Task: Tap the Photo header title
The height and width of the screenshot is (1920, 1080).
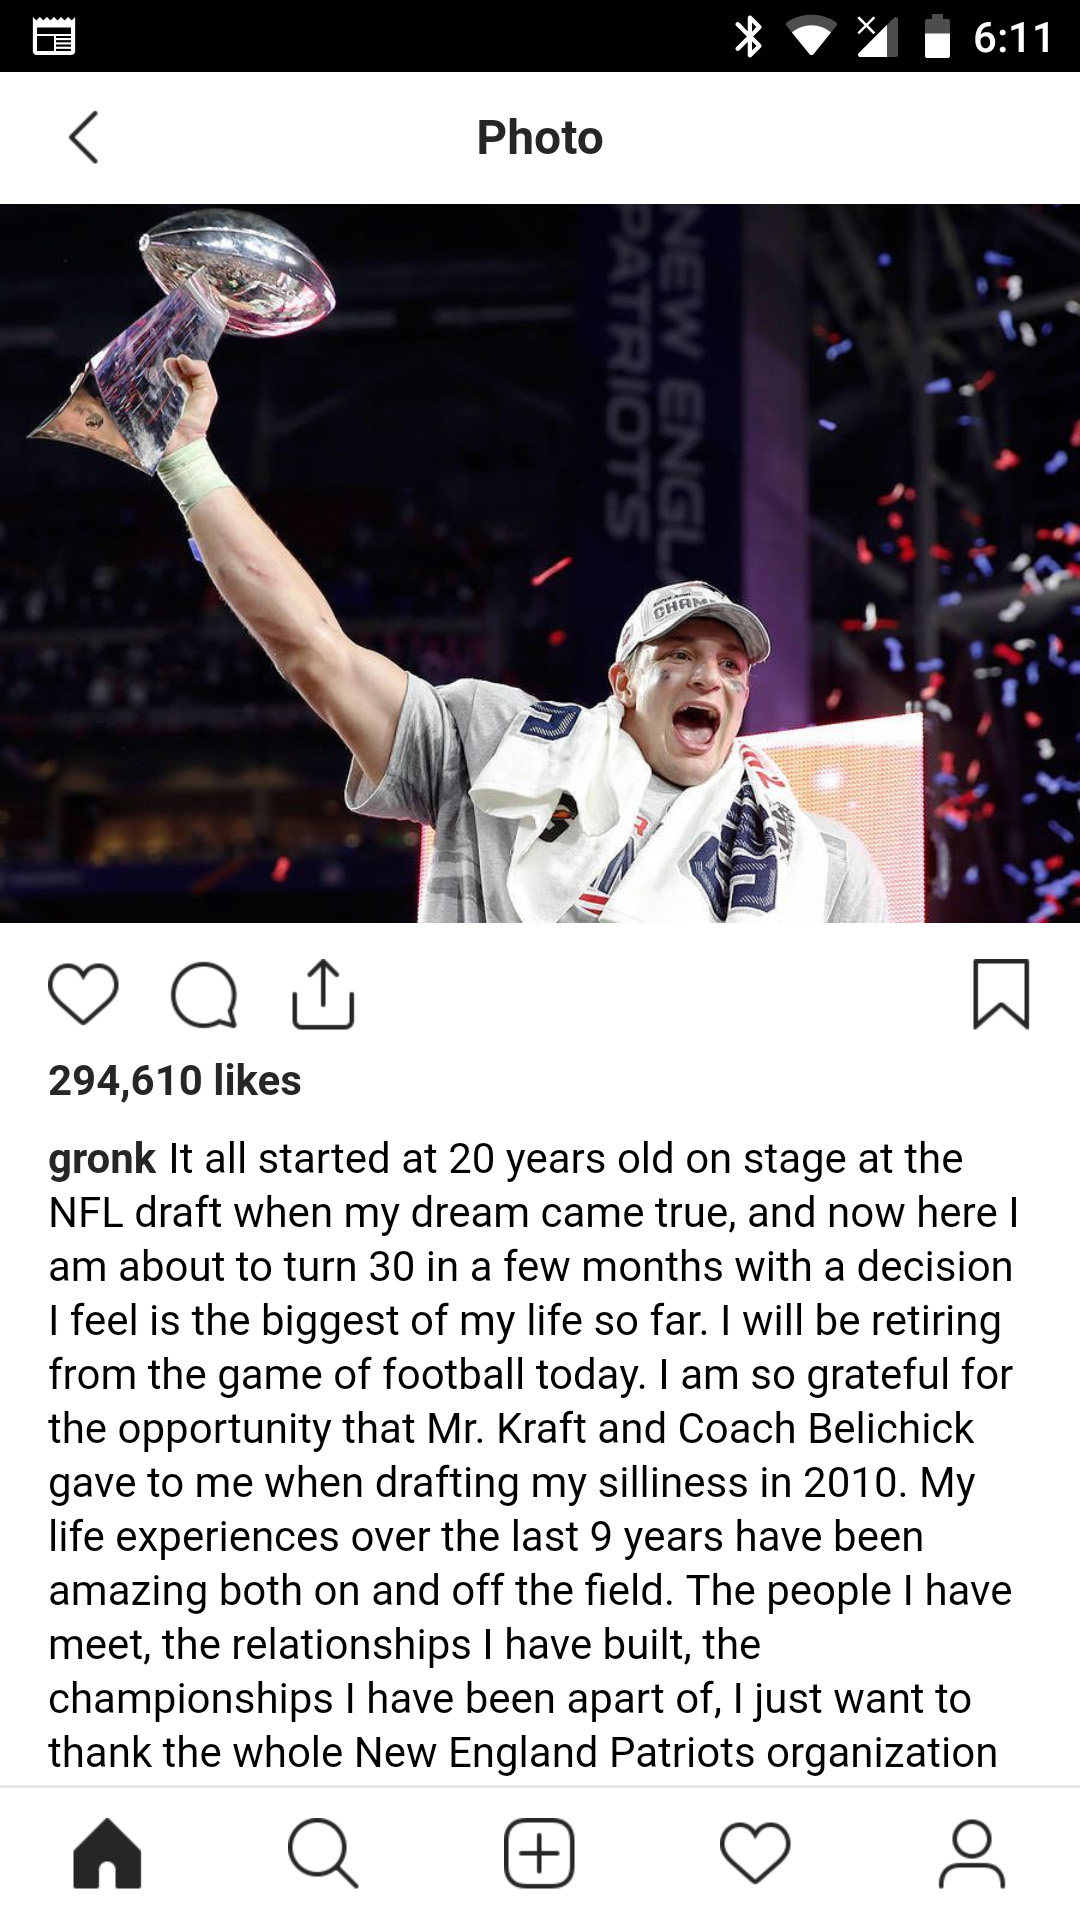Action: 540,137
